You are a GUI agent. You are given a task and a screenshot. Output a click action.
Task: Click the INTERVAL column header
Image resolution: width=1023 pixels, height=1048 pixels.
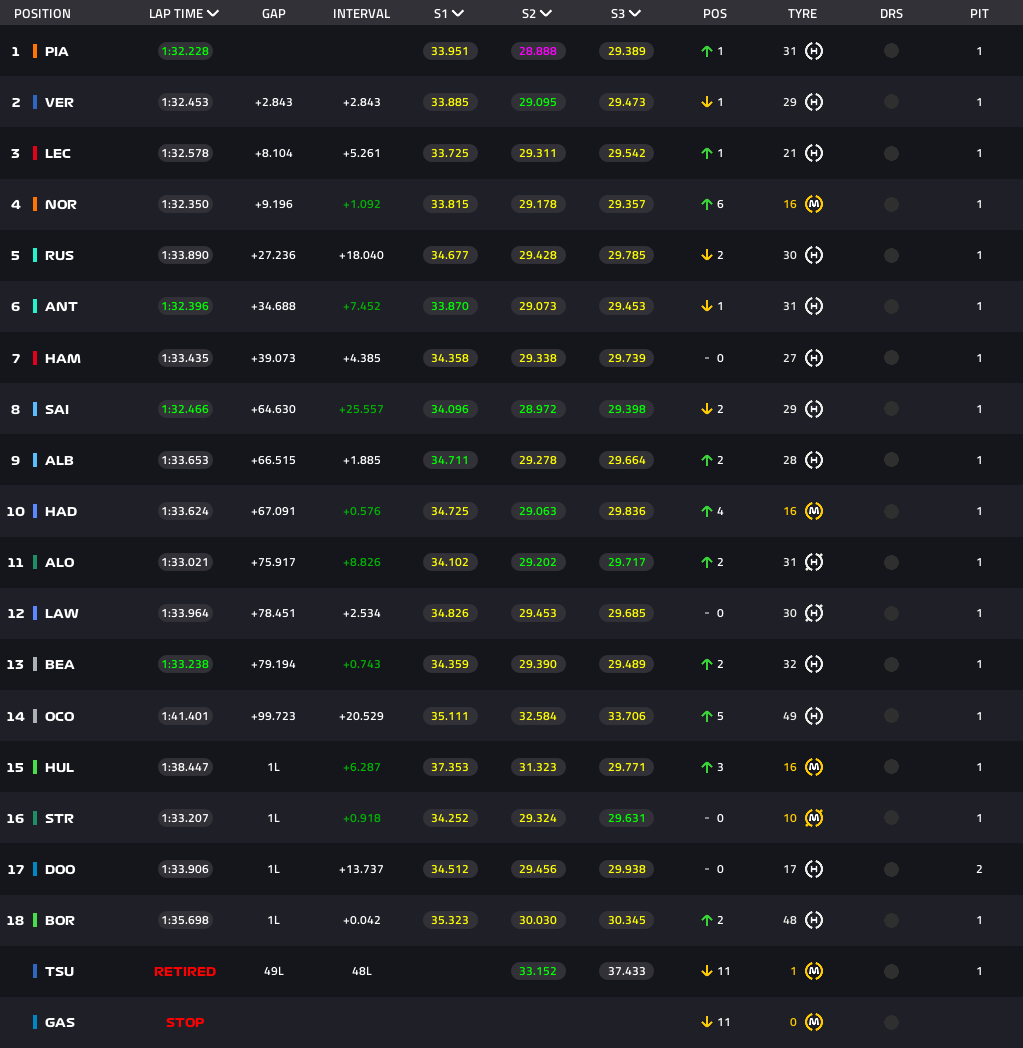(x=361, y=13)
